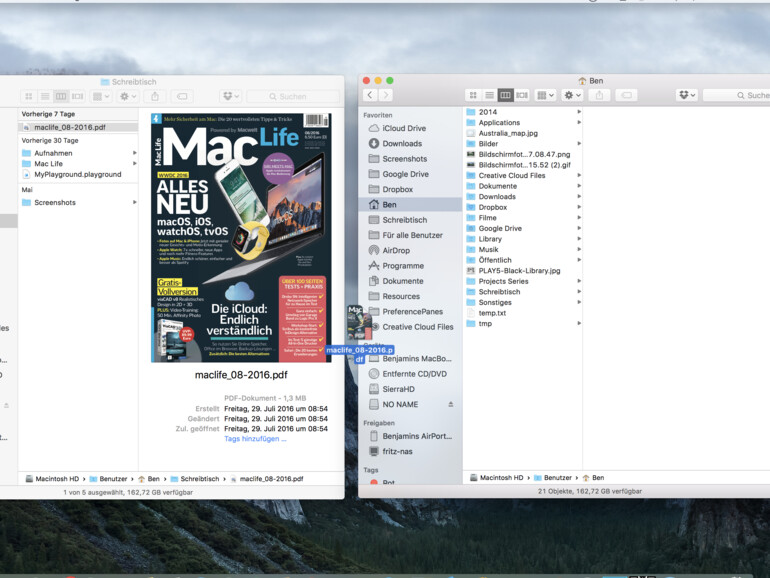Eject the NO NAME volume
The height and width of the screenshot is (578, 770).
[x=450, y=404]
